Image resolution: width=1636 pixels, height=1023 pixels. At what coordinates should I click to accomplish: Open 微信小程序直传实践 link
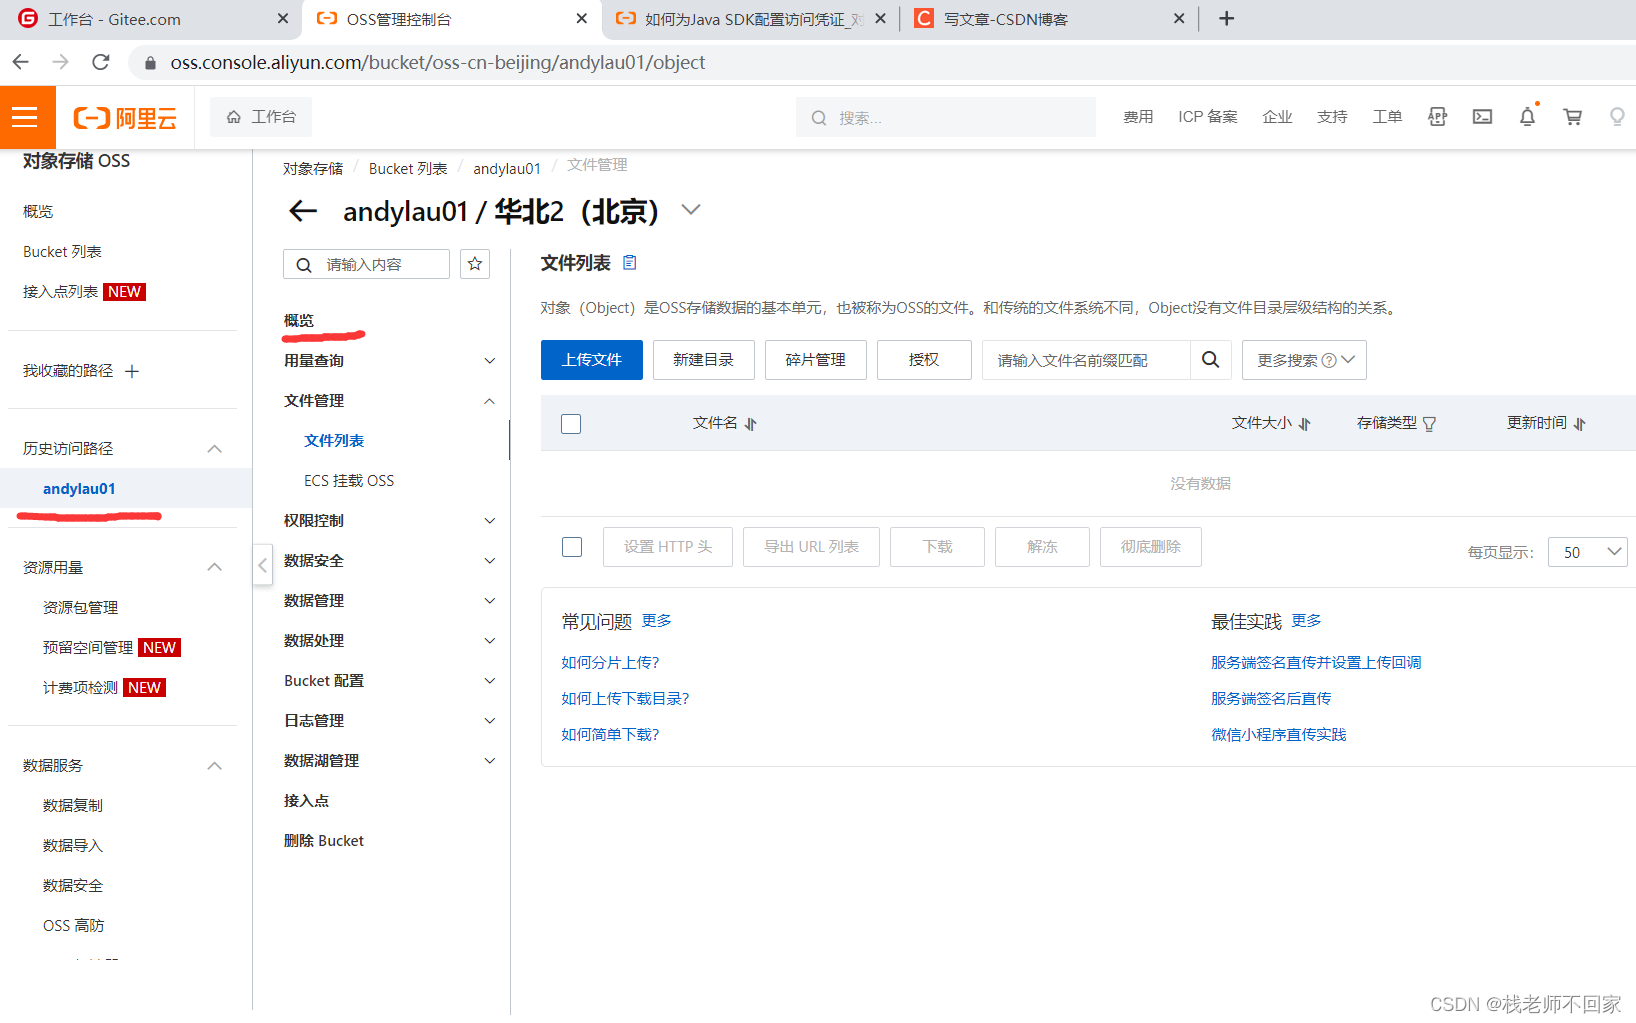[x=1278, y=735]
